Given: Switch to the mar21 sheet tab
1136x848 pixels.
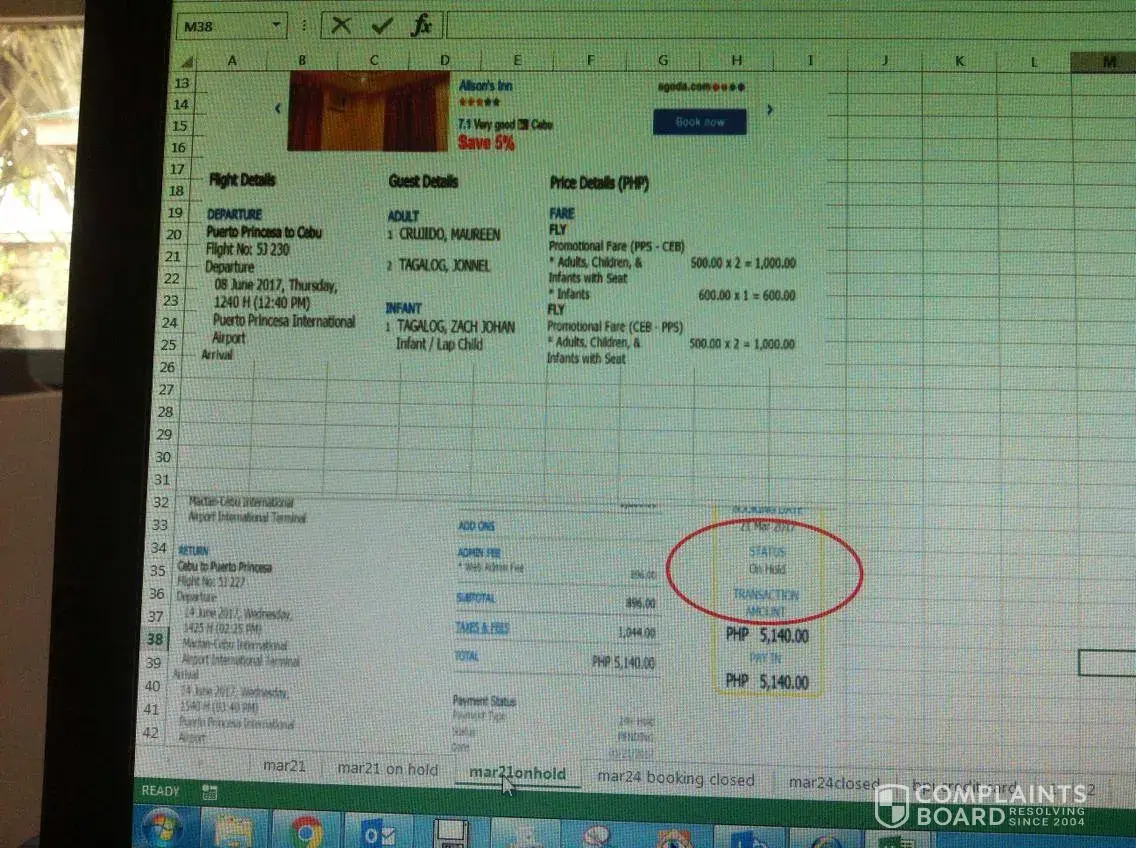Looking at the screenshot, I should [284, 765].
